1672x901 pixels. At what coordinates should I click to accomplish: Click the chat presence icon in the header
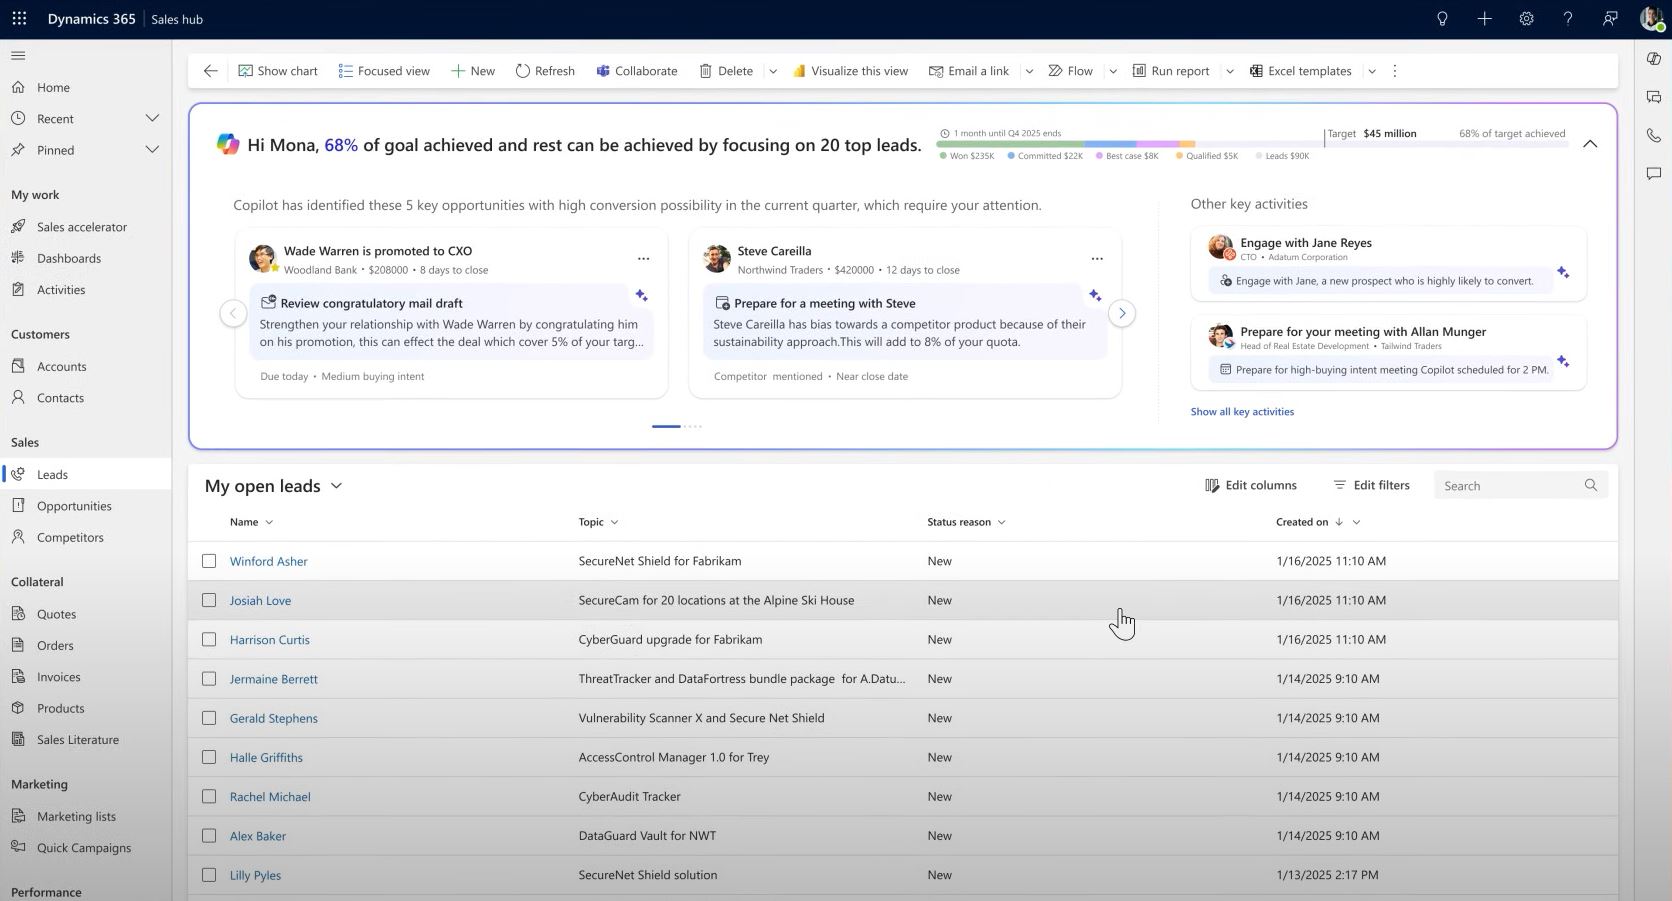click(1610, 19)
